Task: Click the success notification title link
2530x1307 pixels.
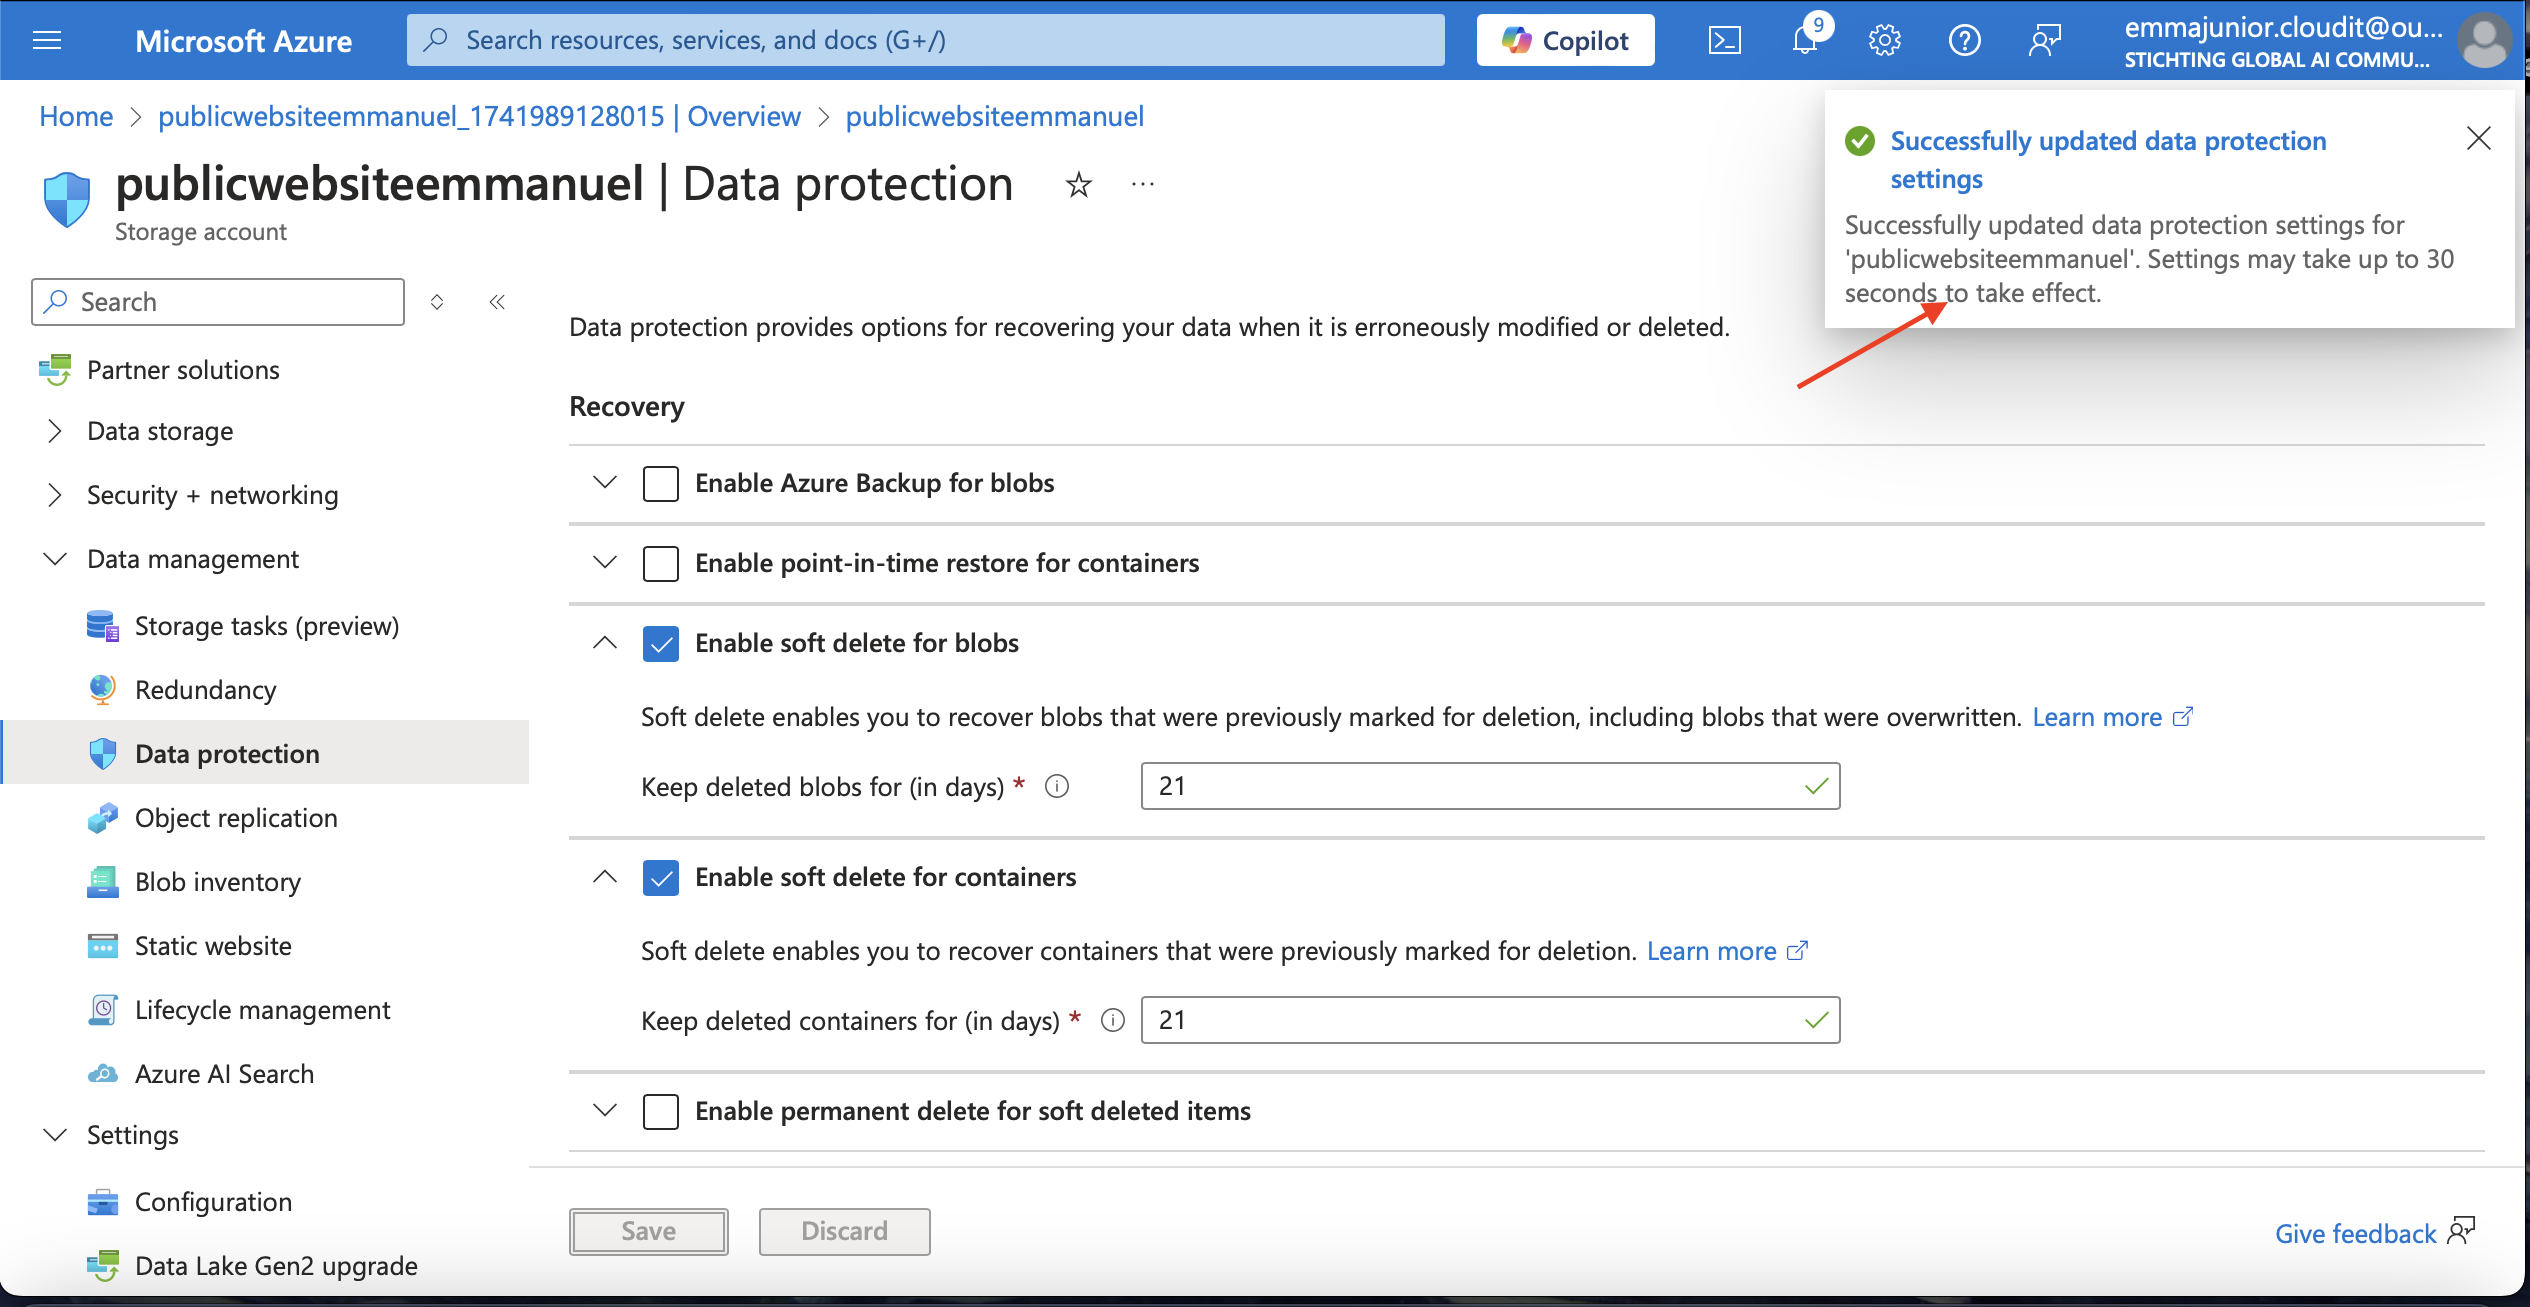Action: (x=2108, y=160)
